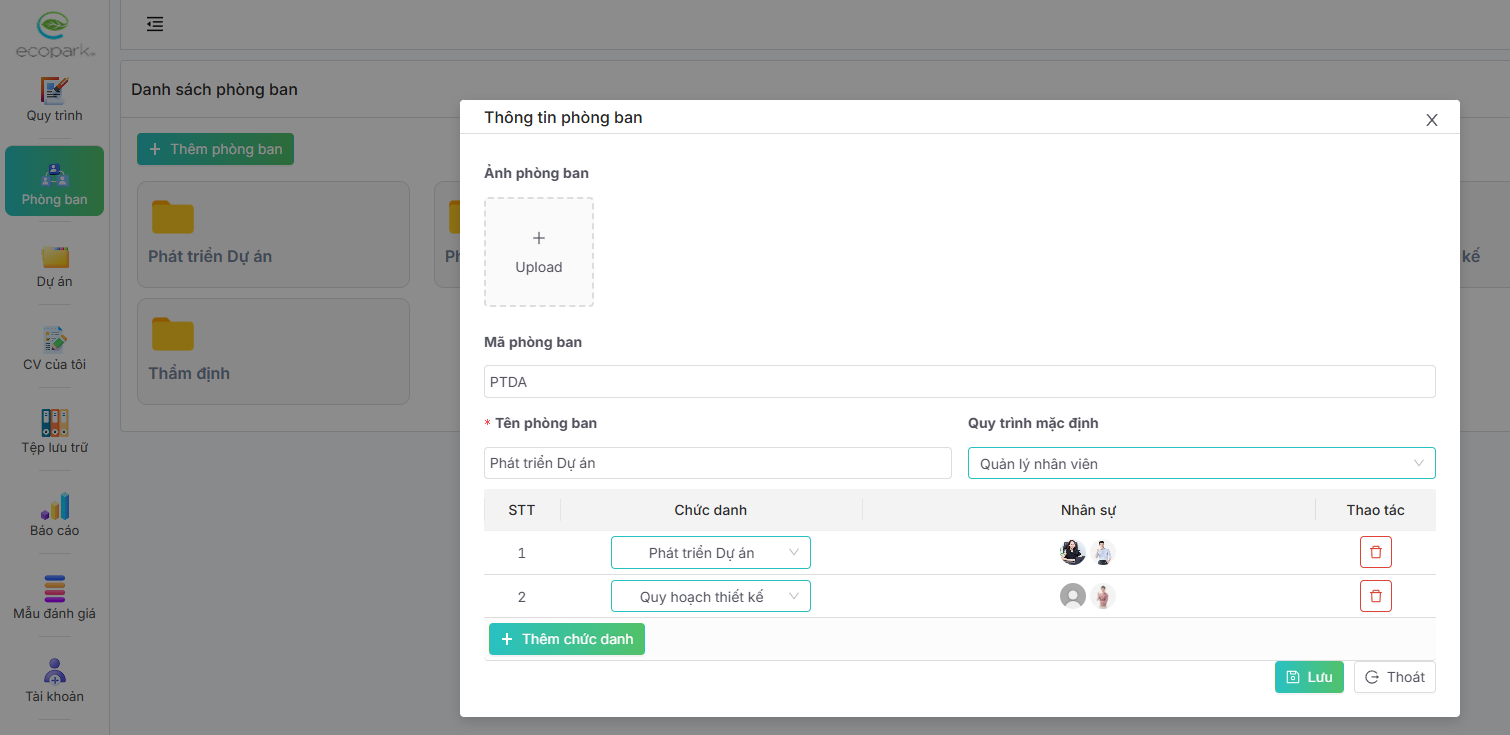Open the Phát triển Dự án chức danh dropdown
The width and height of the screenshot is (1510, 735).
[x=710, y=553]
